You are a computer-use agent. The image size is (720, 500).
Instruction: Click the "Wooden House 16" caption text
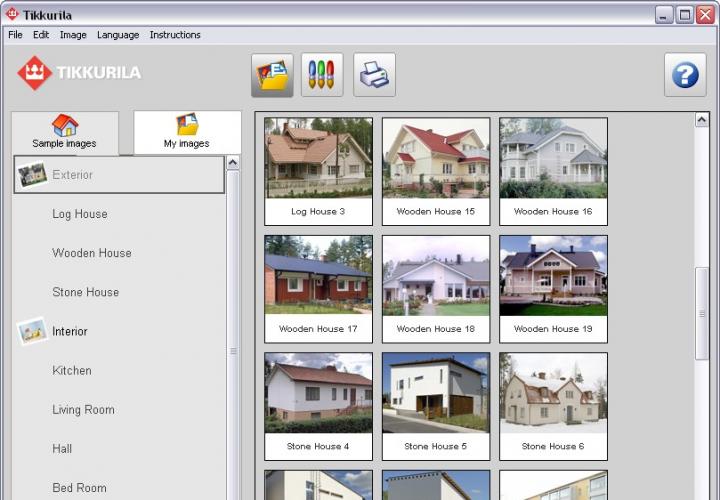point(553,212)
